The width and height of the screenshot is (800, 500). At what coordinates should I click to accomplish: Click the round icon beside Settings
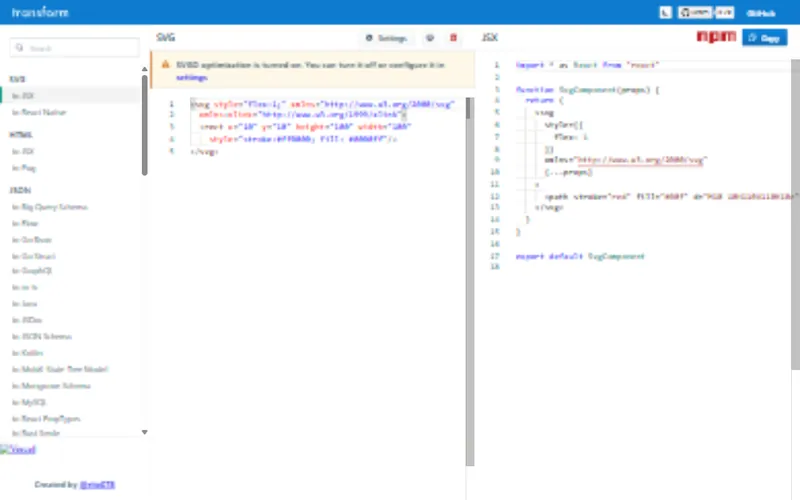coord(430,38)
